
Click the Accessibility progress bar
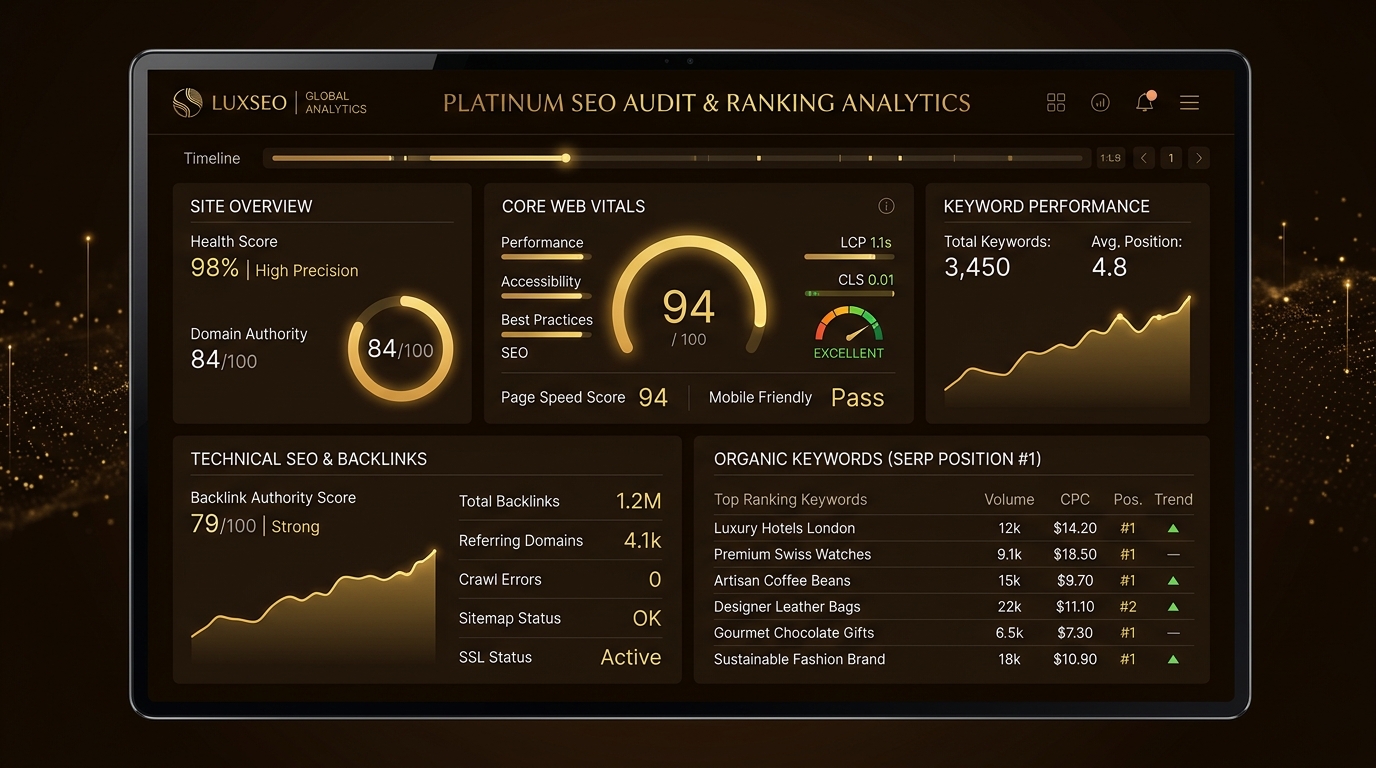point(546,296)
